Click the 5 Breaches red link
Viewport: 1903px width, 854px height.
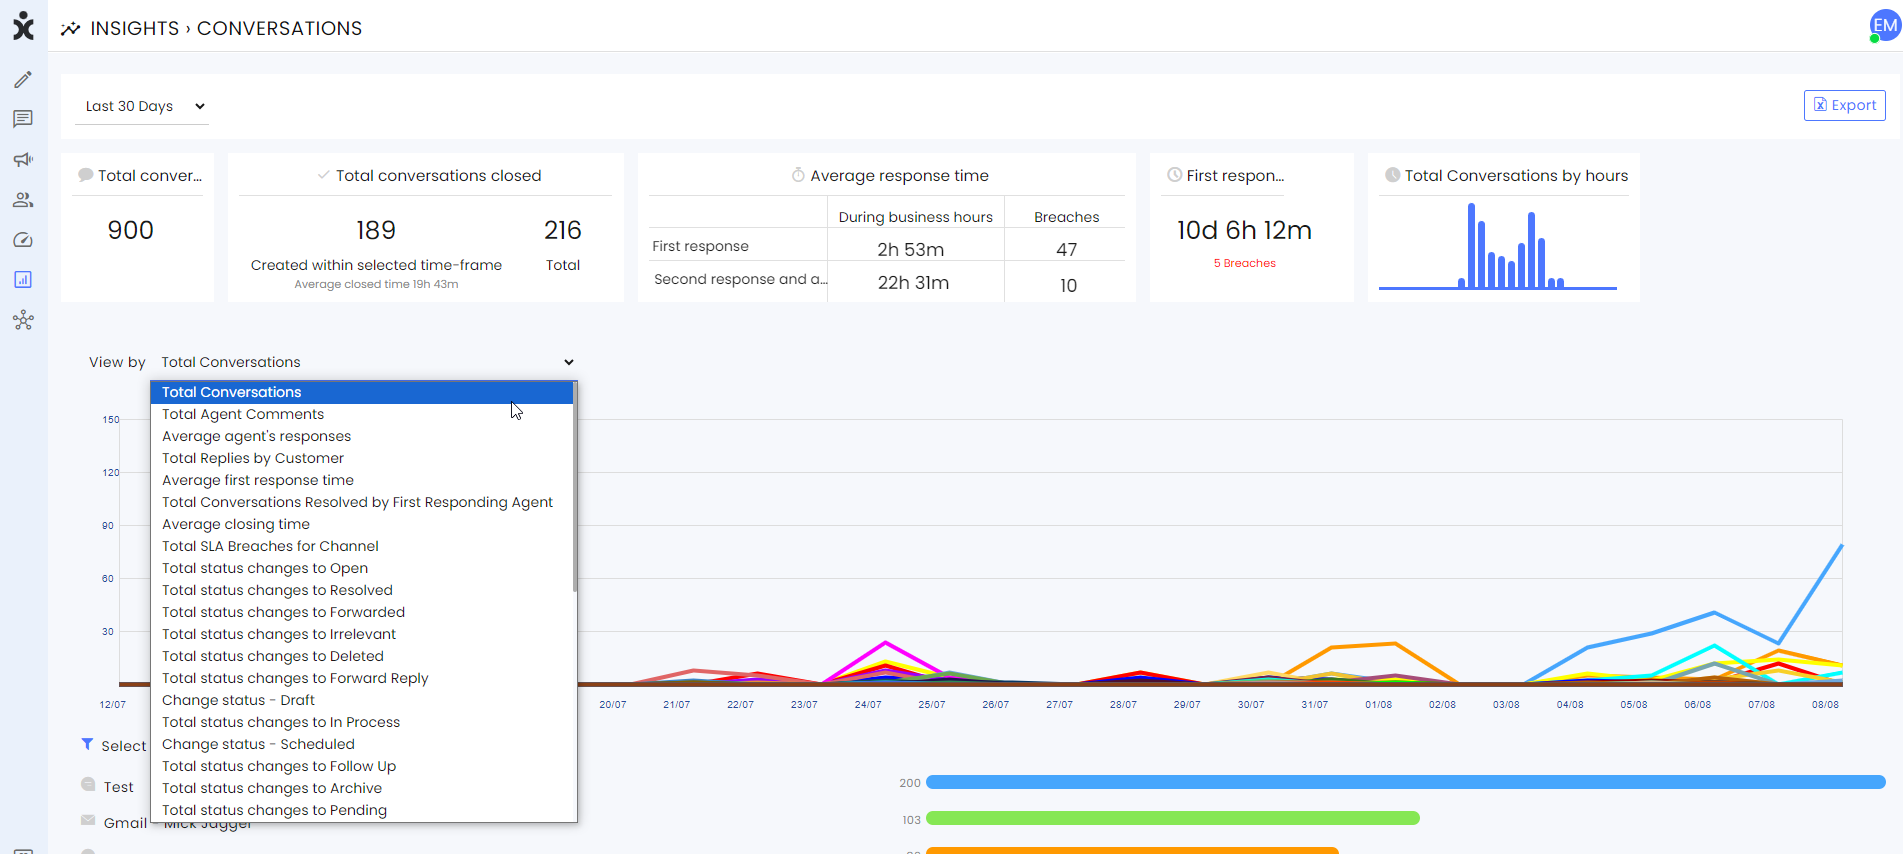tap(1244, 263)
